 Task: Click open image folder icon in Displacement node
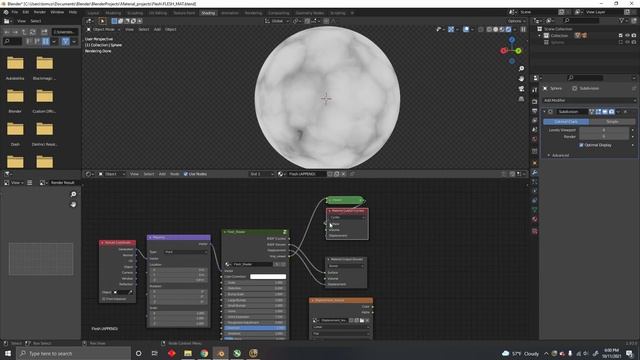362,320
